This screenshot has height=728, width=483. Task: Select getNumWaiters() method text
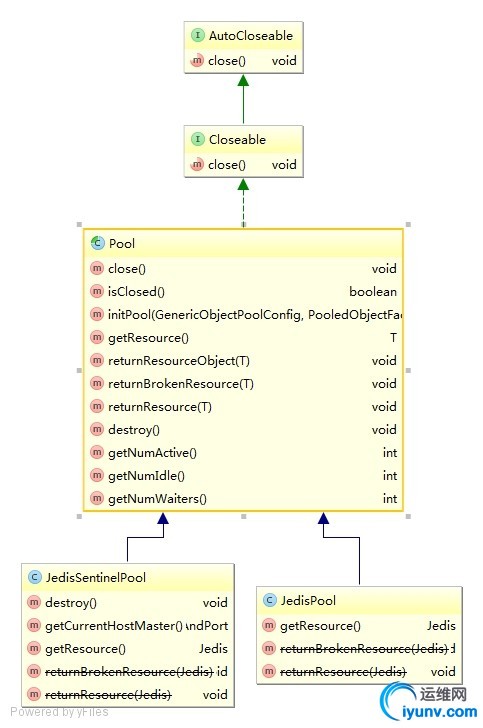click(x=157, y=499)
